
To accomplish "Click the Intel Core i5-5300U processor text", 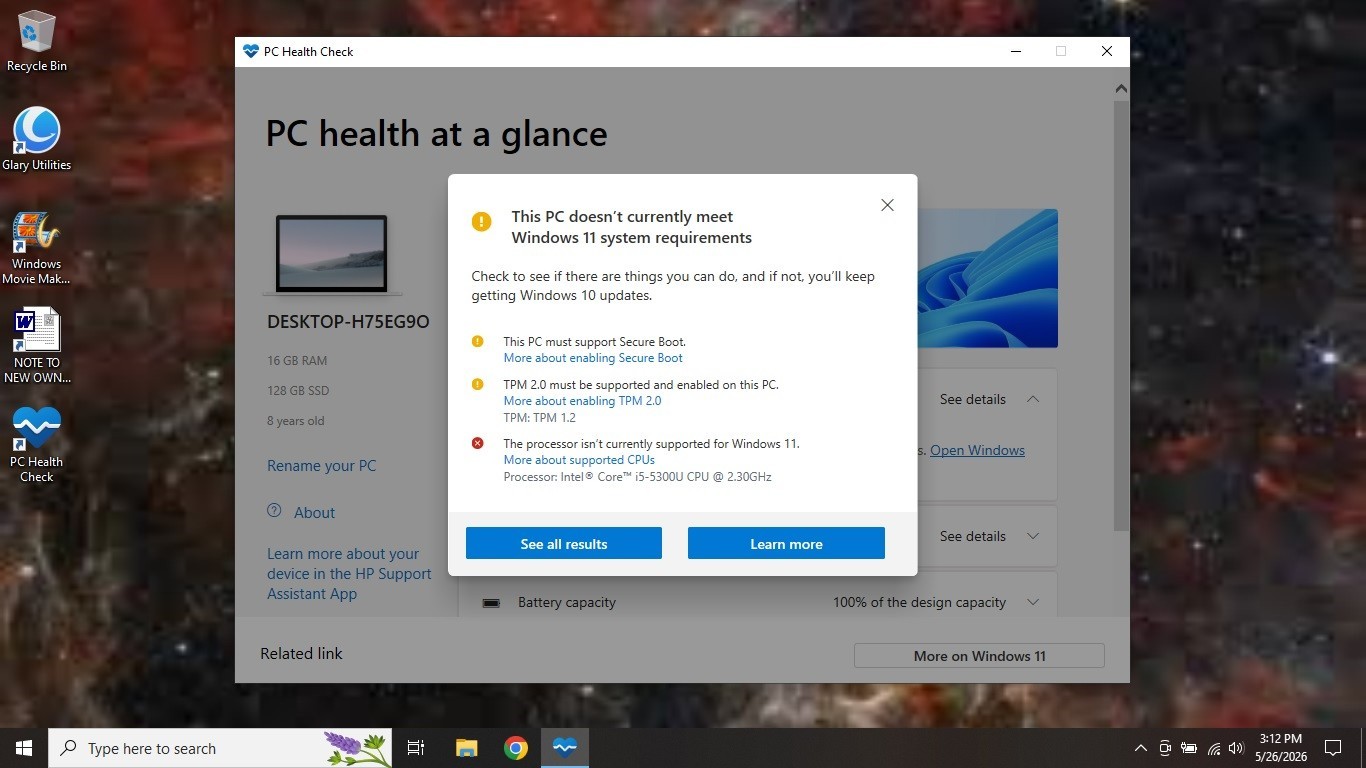I will click(637, 477).
